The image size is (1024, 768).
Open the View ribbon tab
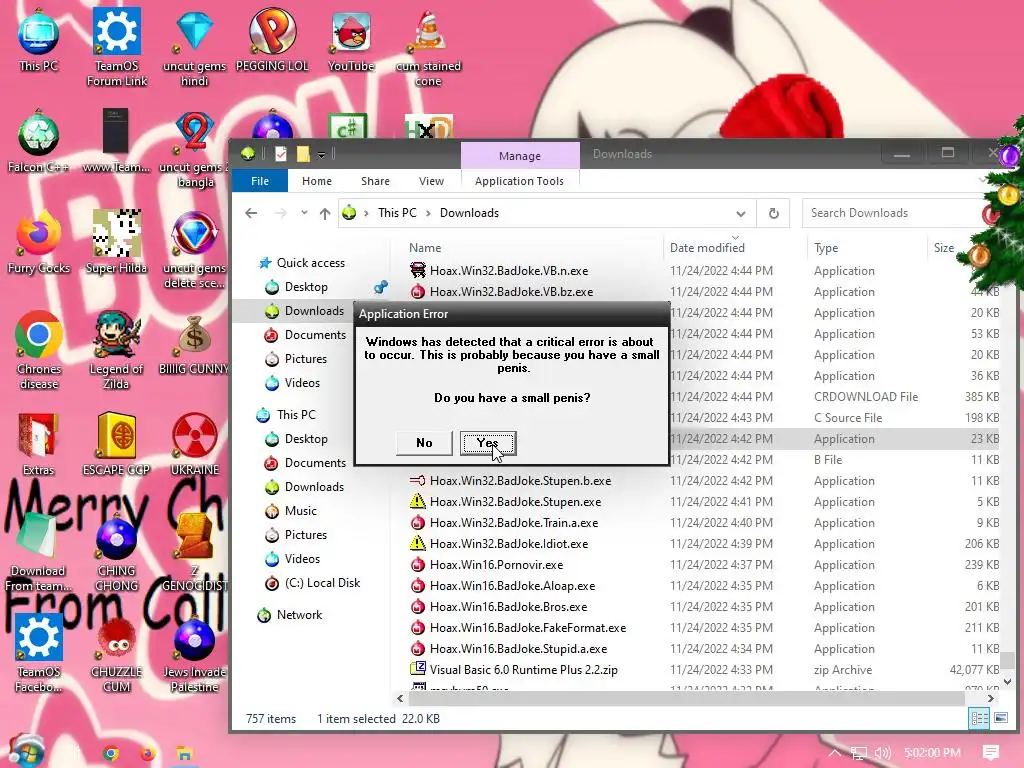[x=431, y=181]
